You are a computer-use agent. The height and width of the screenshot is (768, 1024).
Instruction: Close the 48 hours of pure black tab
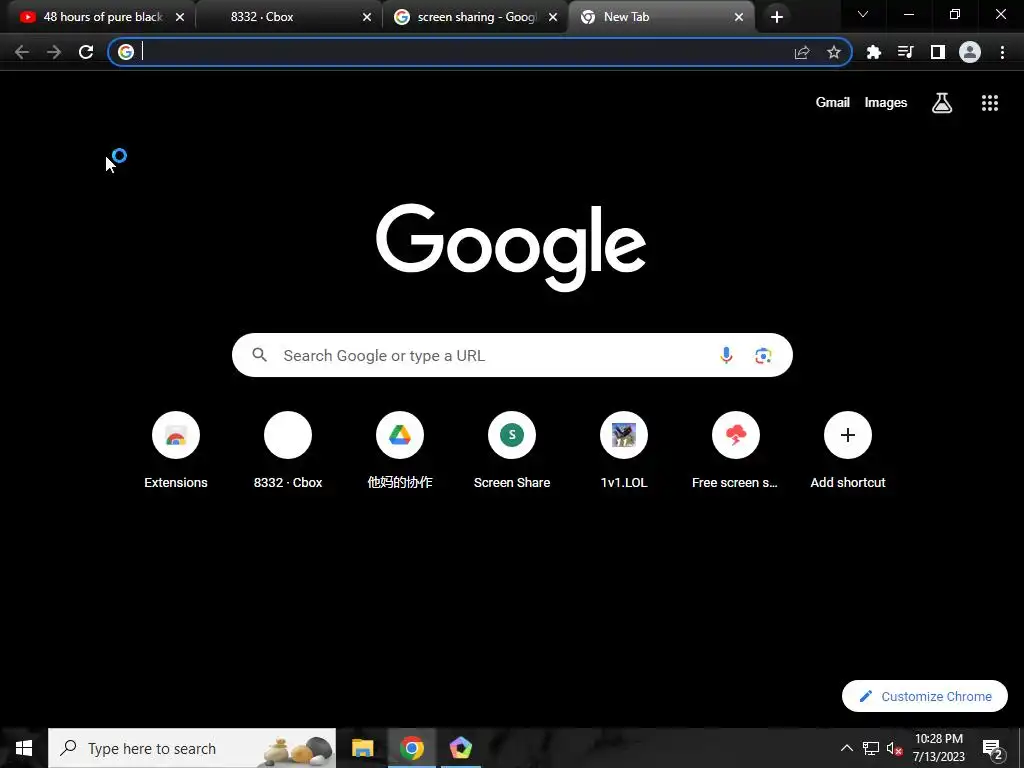180,17
